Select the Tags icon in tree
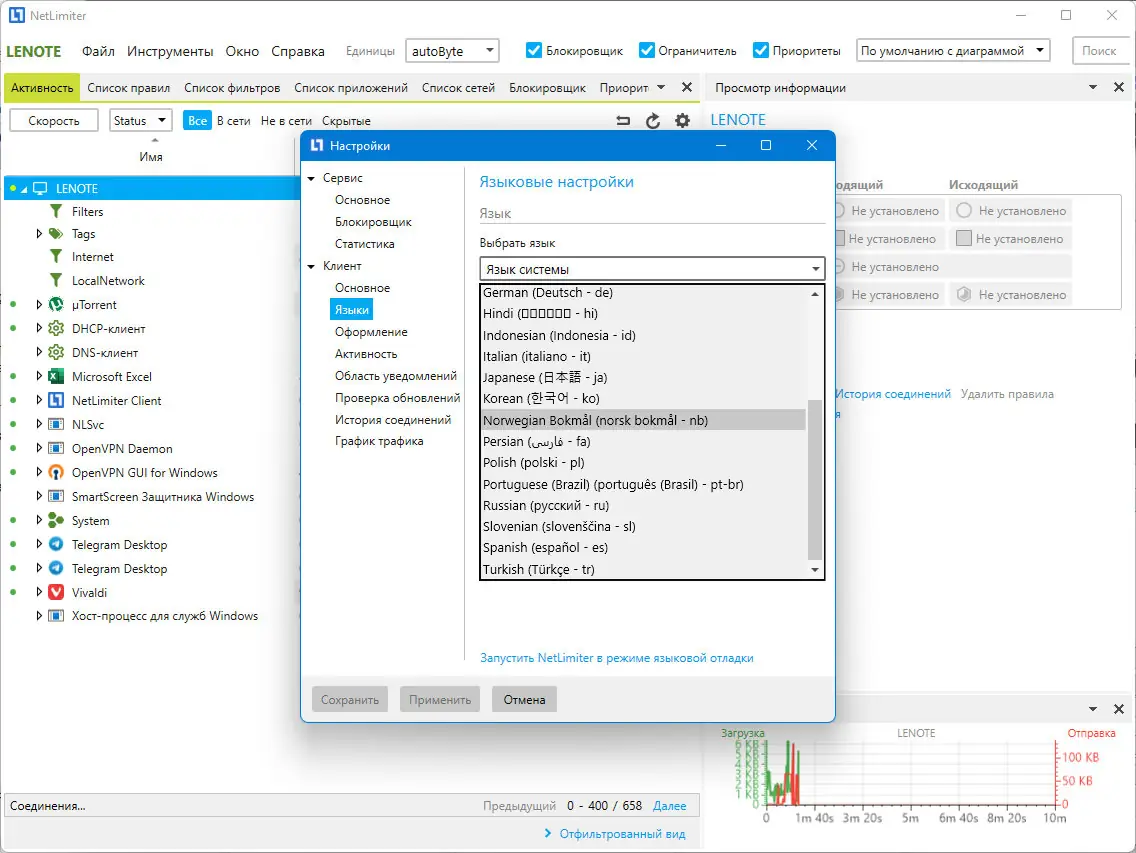 (x=56, y=233)
